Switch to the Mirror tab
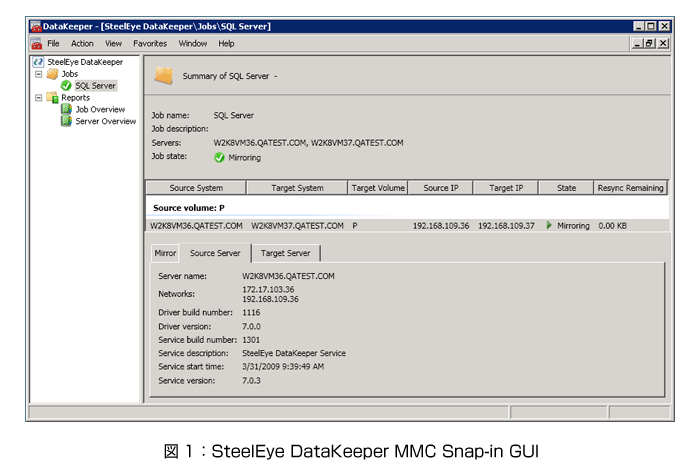Image resolution: width=700 pixels, height=470 pixels. pyautogui.click(x=165, y=254)
